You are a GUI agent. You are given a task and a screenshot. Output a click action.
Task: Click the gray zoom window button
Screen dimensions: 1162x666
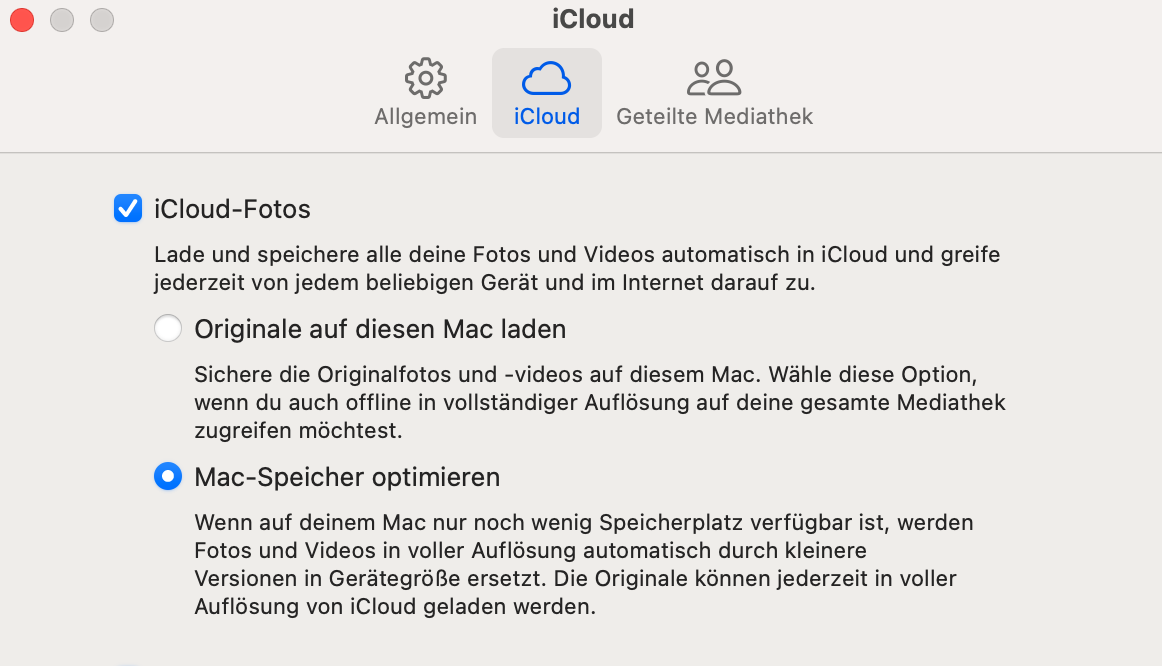pos(102,19)
